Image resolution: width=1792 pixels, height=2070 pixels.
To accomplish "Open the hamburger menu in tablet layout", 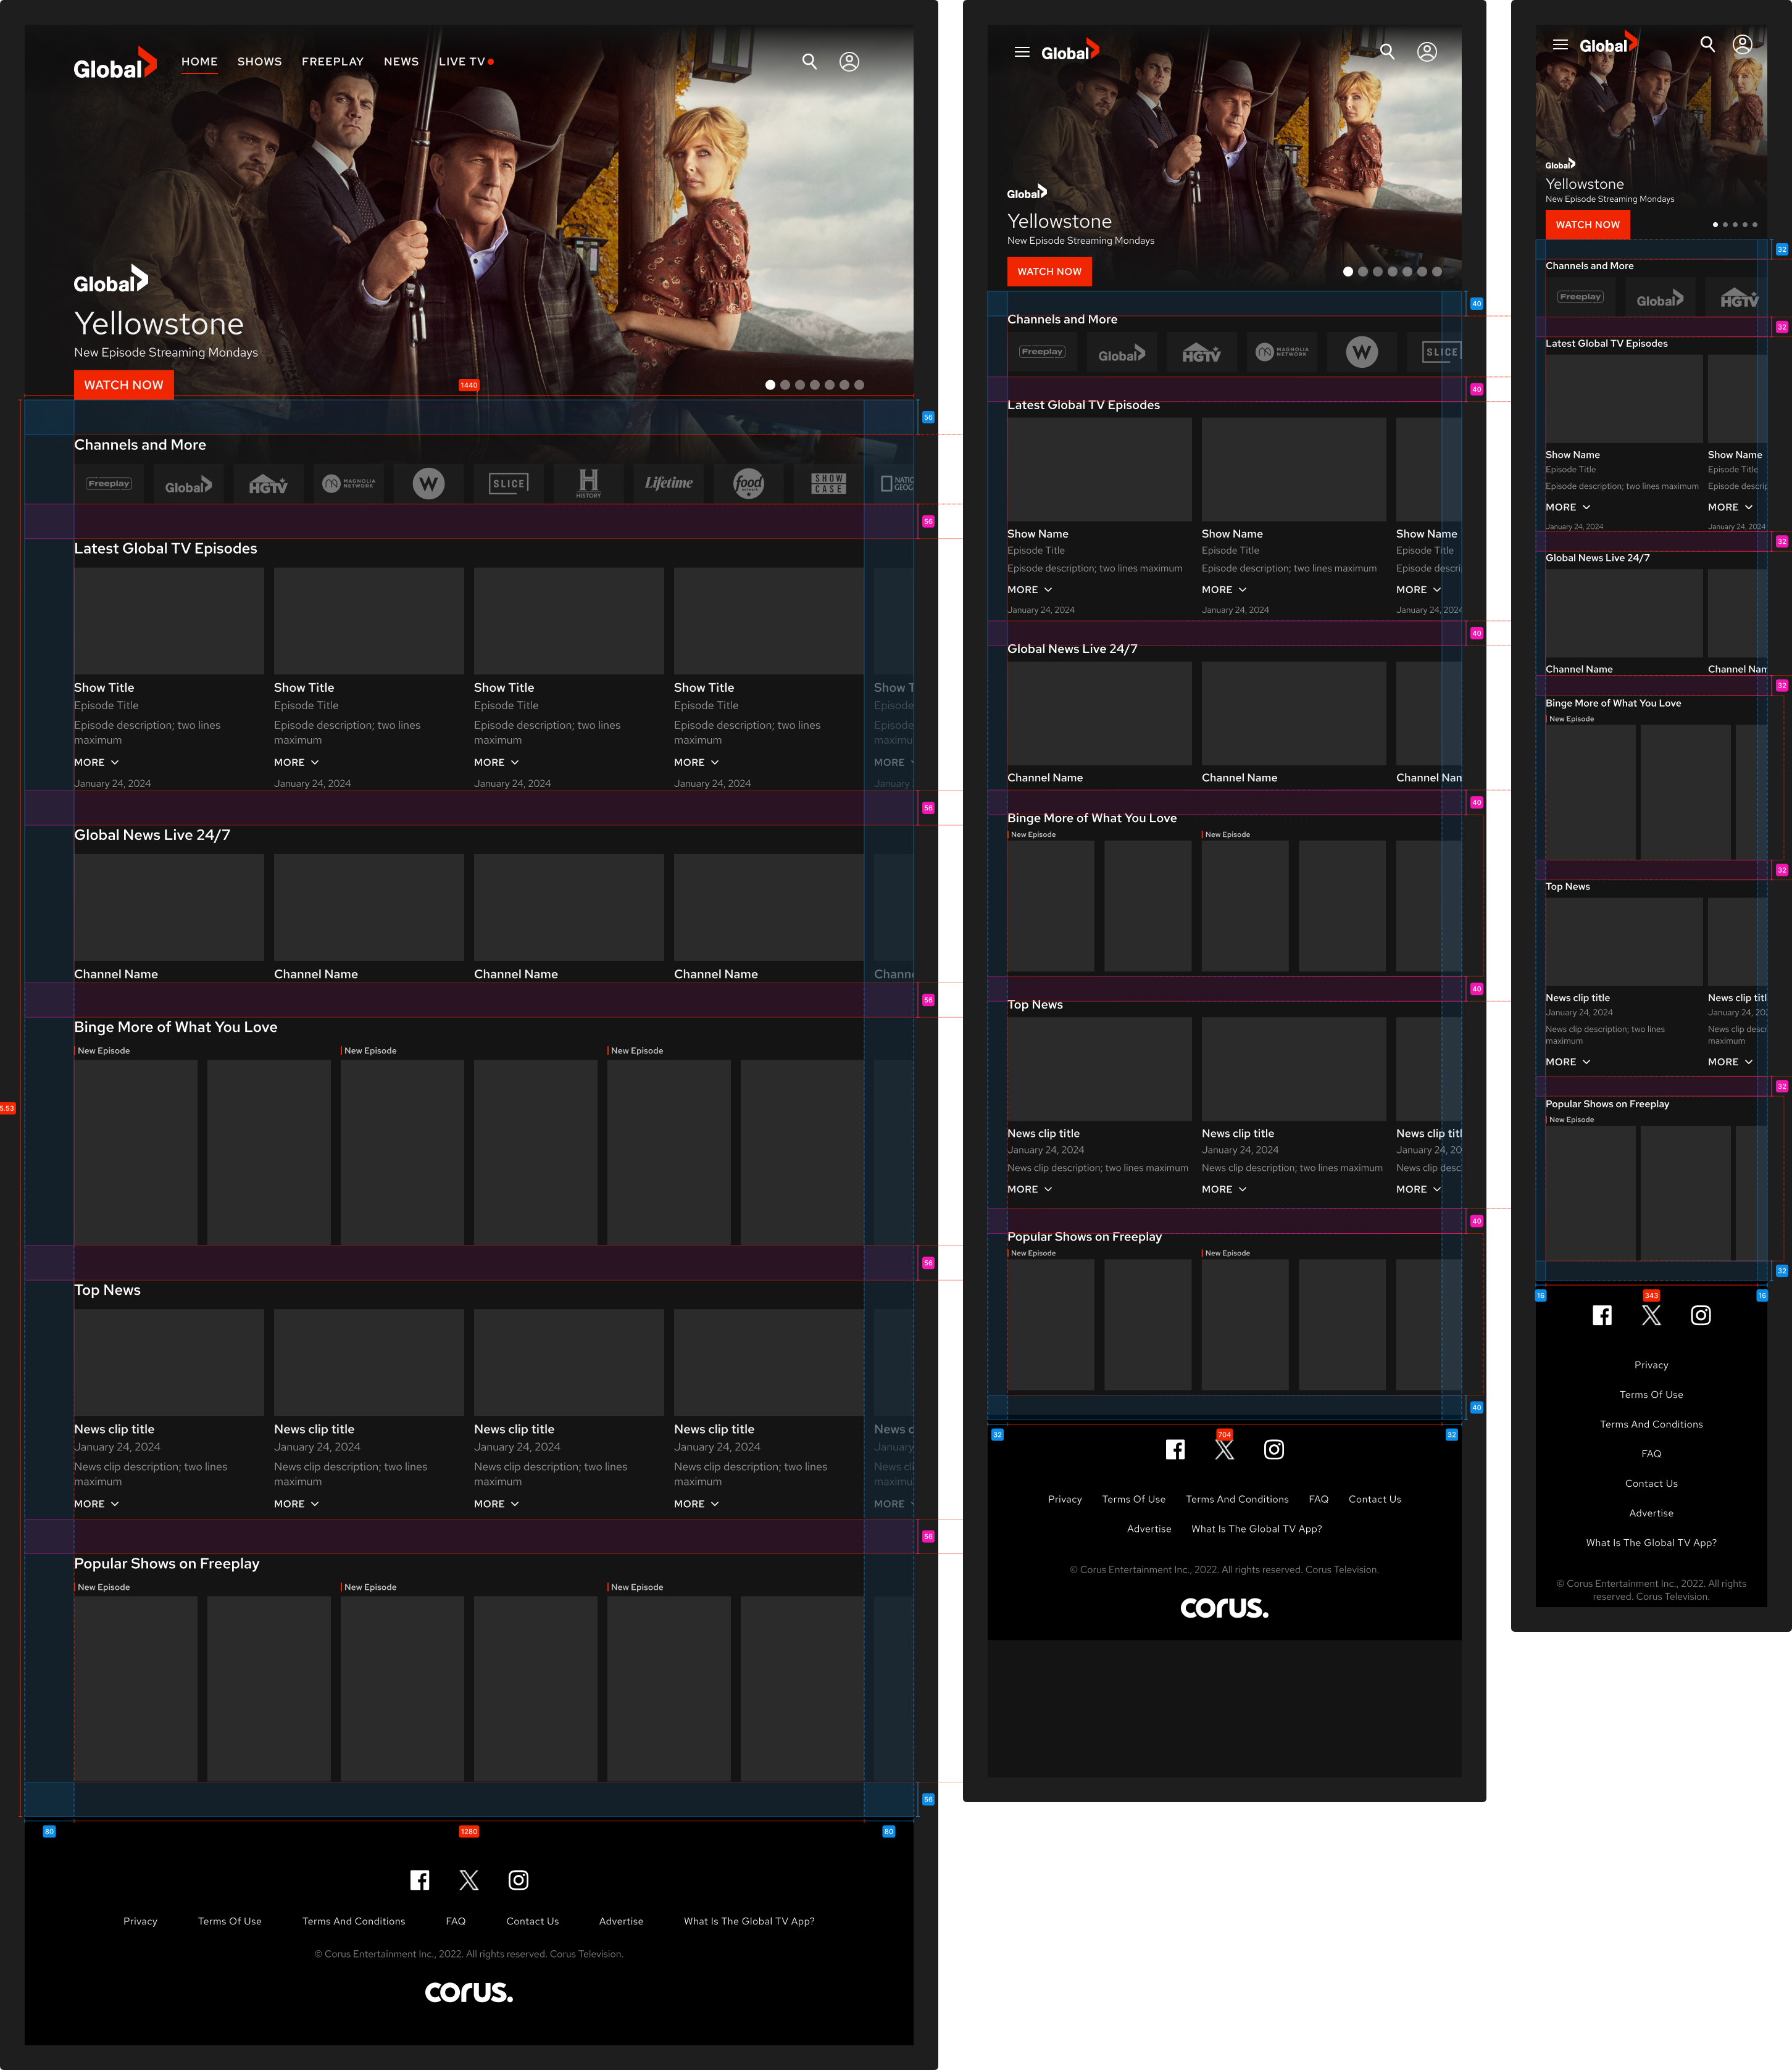I will pyautogui.click(x=1022, y=52).
